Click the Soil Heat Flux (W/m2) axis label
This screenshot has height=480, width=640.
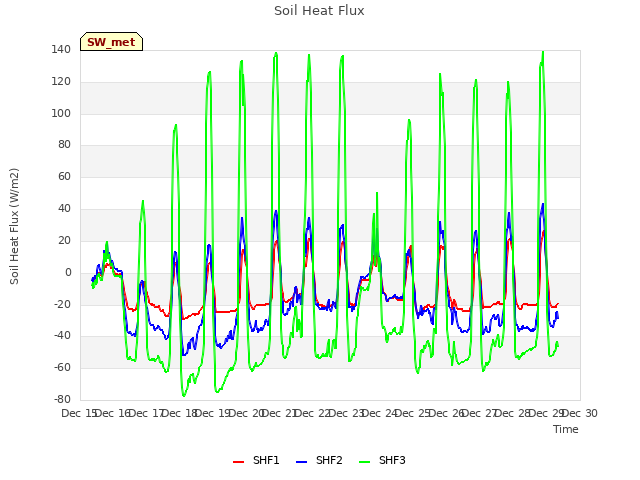(14, 226)
